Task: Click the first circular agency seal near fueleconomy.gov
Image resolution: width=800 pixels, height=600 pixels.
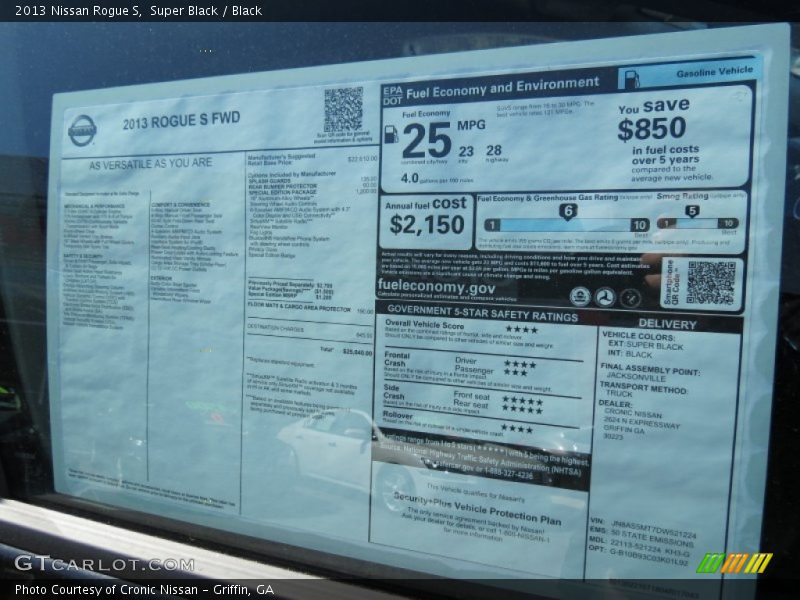Action: [580, 296]
